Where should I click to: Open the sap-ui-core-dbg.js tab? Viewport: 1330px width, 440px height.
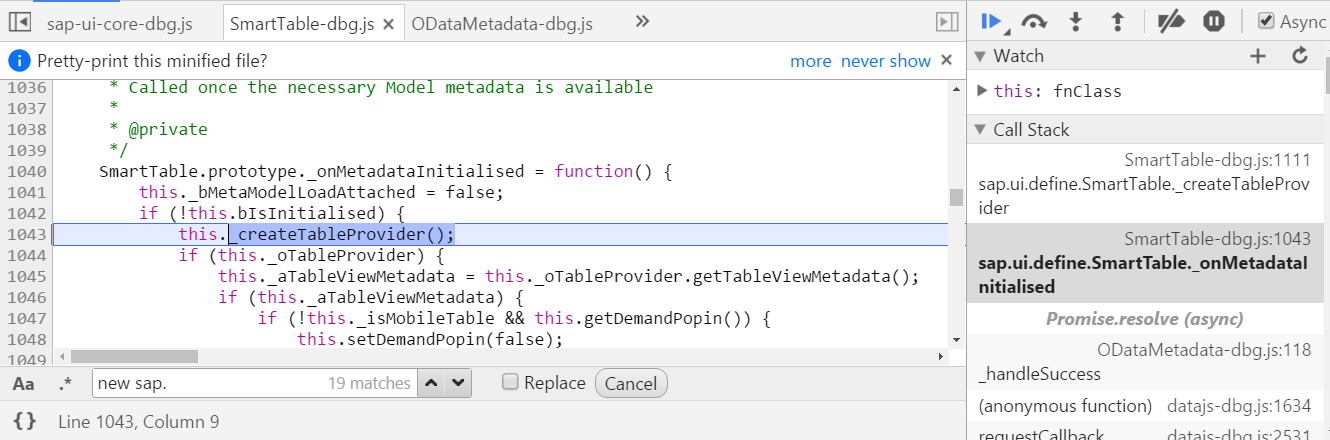pyautogui.click(x=120, y=23)
